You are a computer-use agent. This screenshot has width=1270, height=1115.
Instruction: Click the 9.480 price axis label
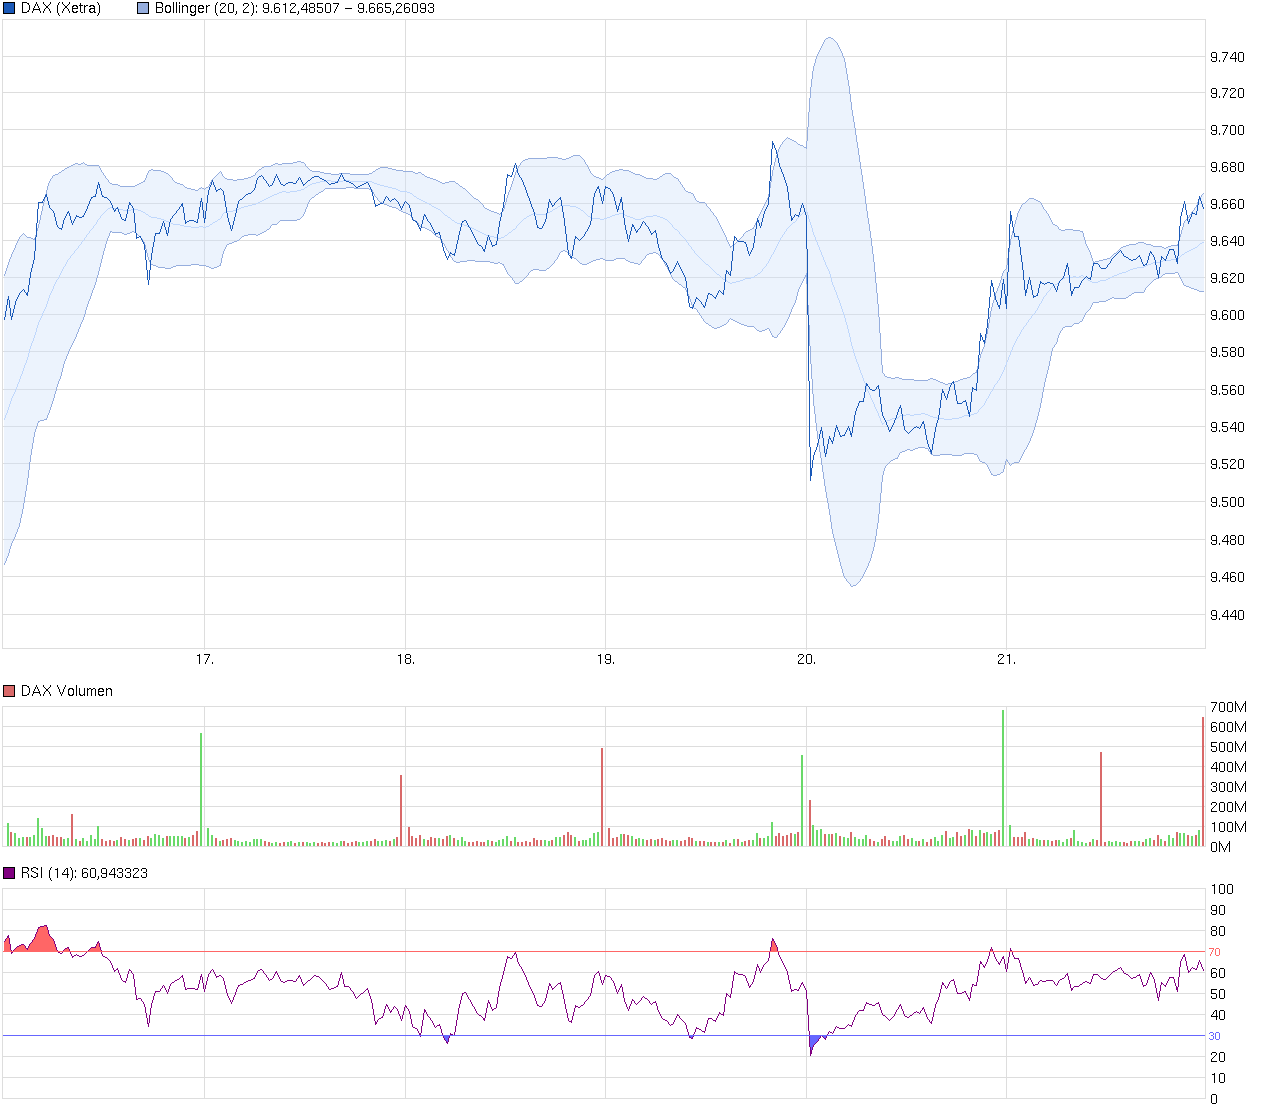tap(1227, 540)
